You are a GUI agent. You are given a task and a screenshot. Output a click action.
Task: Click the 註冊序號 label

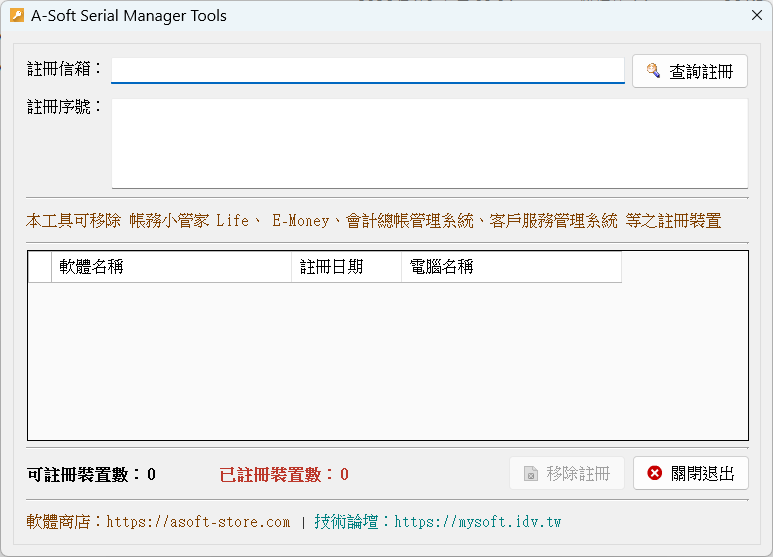pyautogui.click(x=64, y=106)
